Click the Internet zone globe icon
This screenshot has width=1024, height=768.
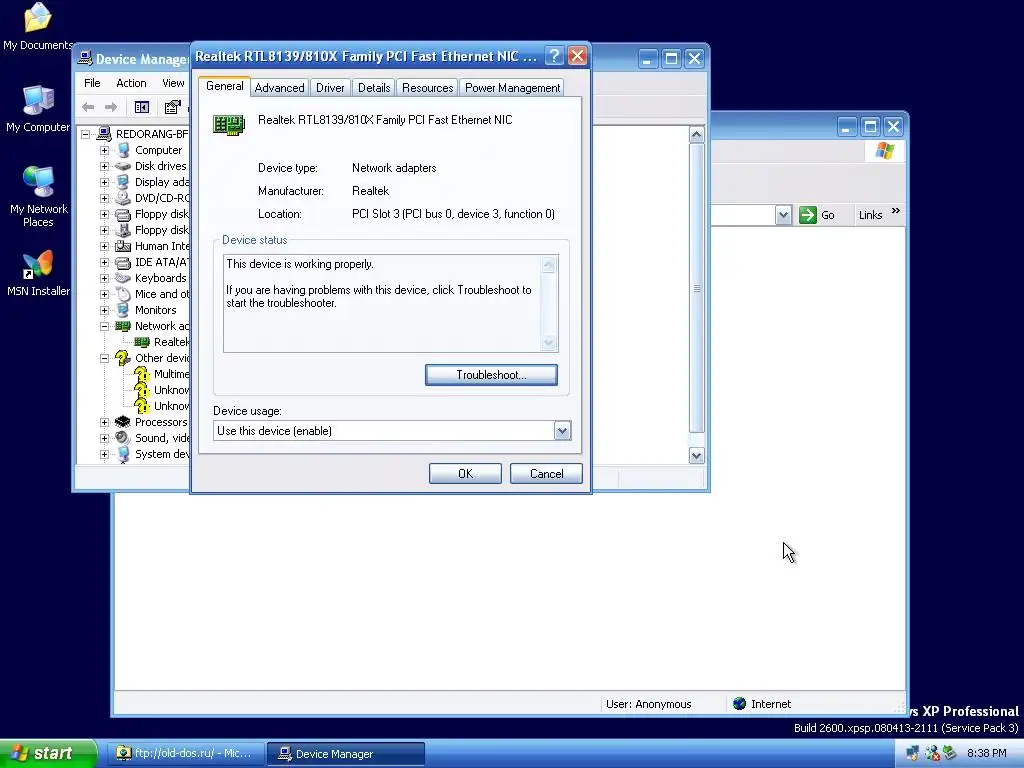[x=739, y=703]
